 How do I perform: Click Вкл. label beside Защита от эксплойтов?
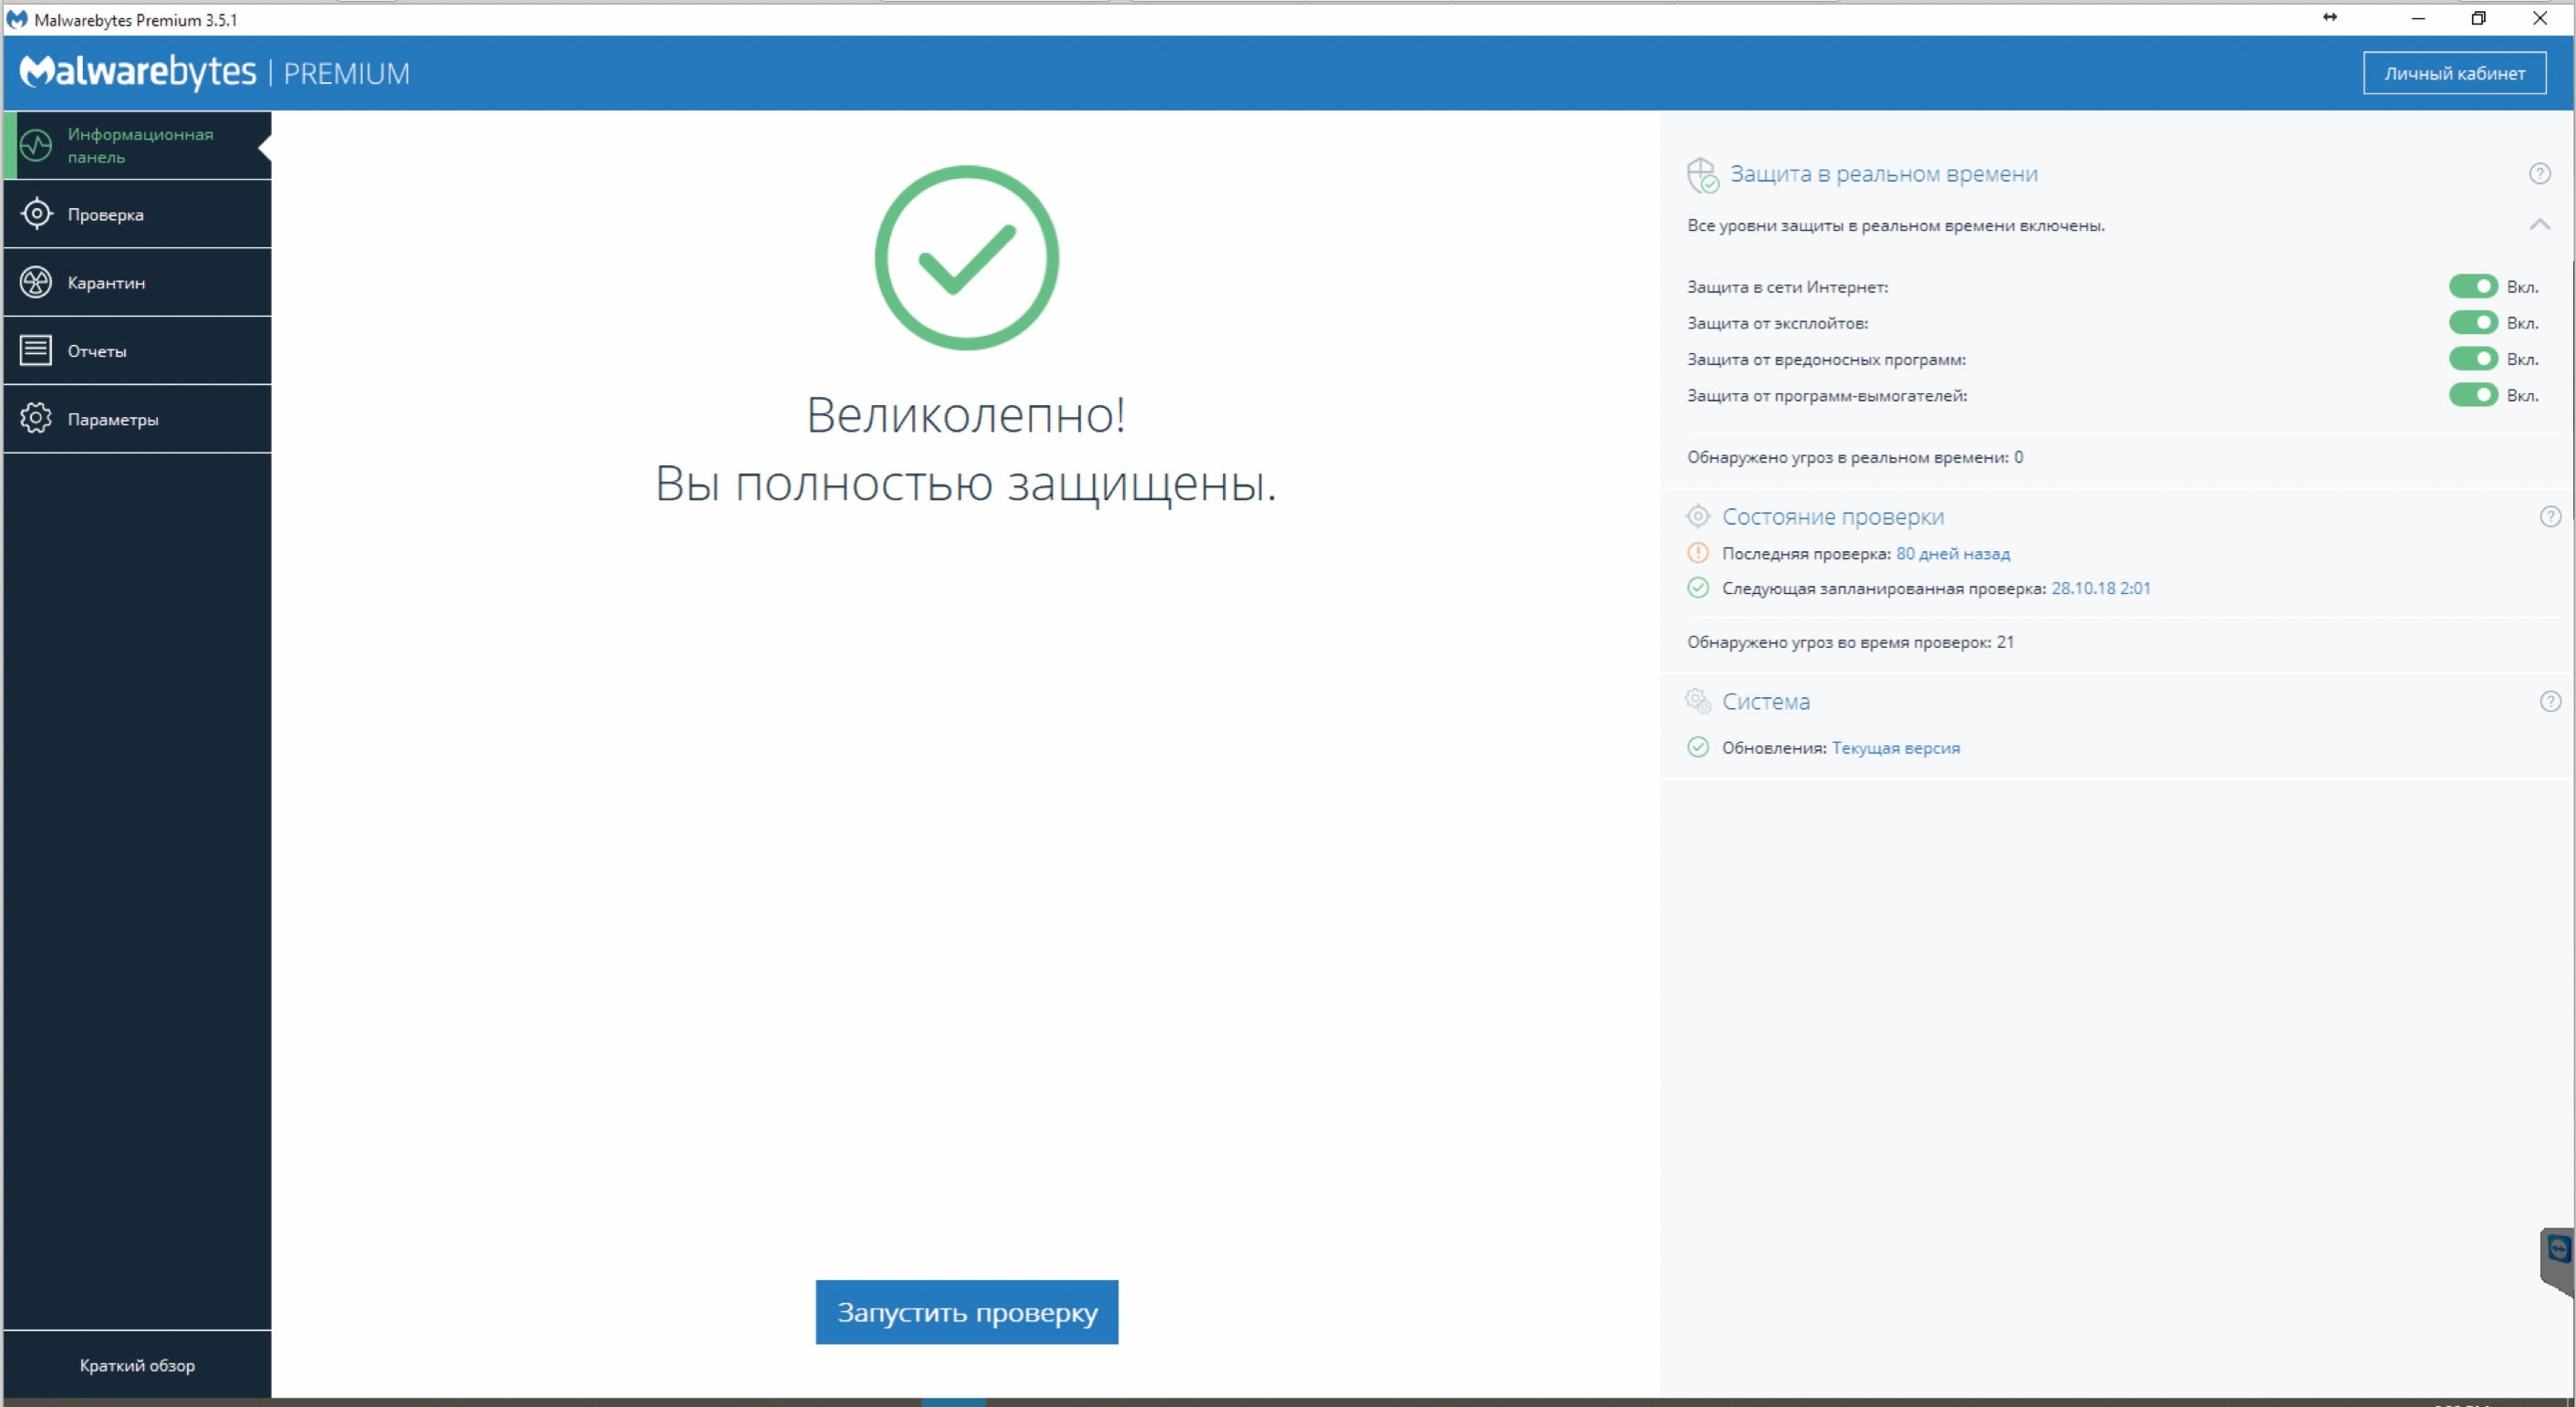point(2521,323)
